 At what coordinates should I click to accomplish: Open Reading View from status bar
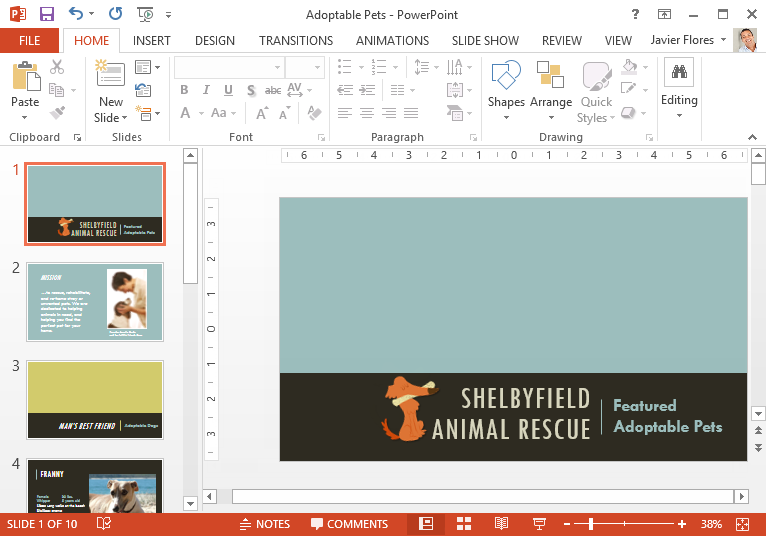point(501,524)
